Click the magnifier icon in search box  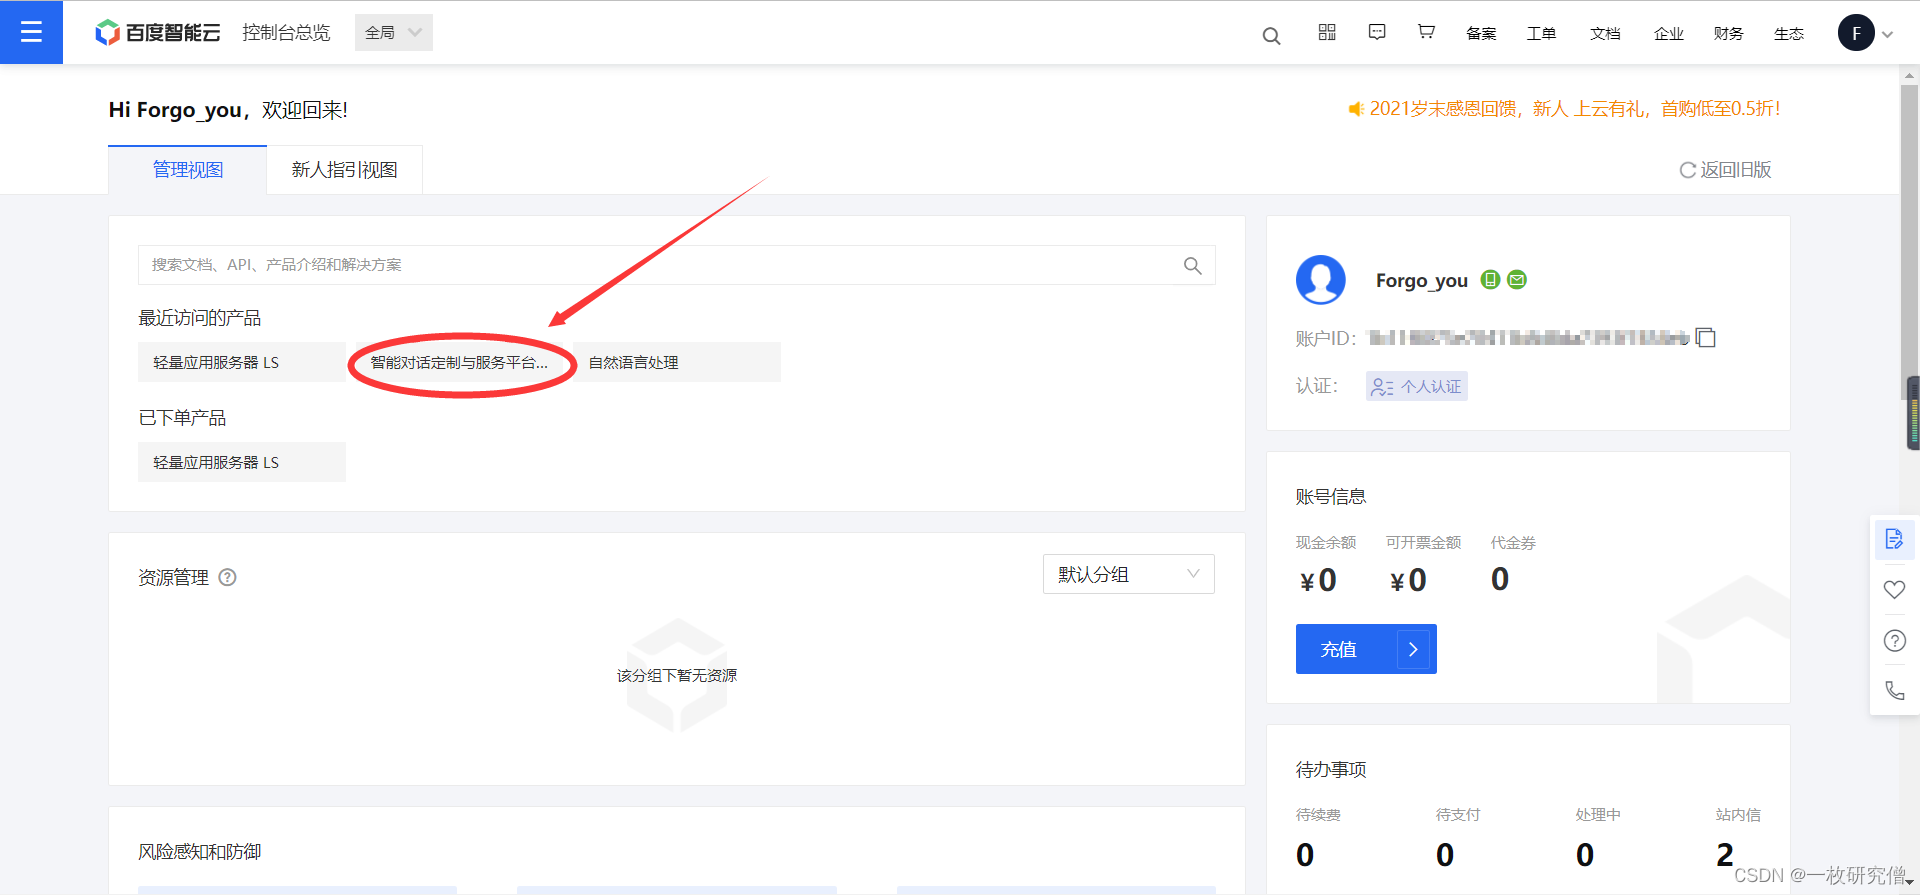[1193, 265]
